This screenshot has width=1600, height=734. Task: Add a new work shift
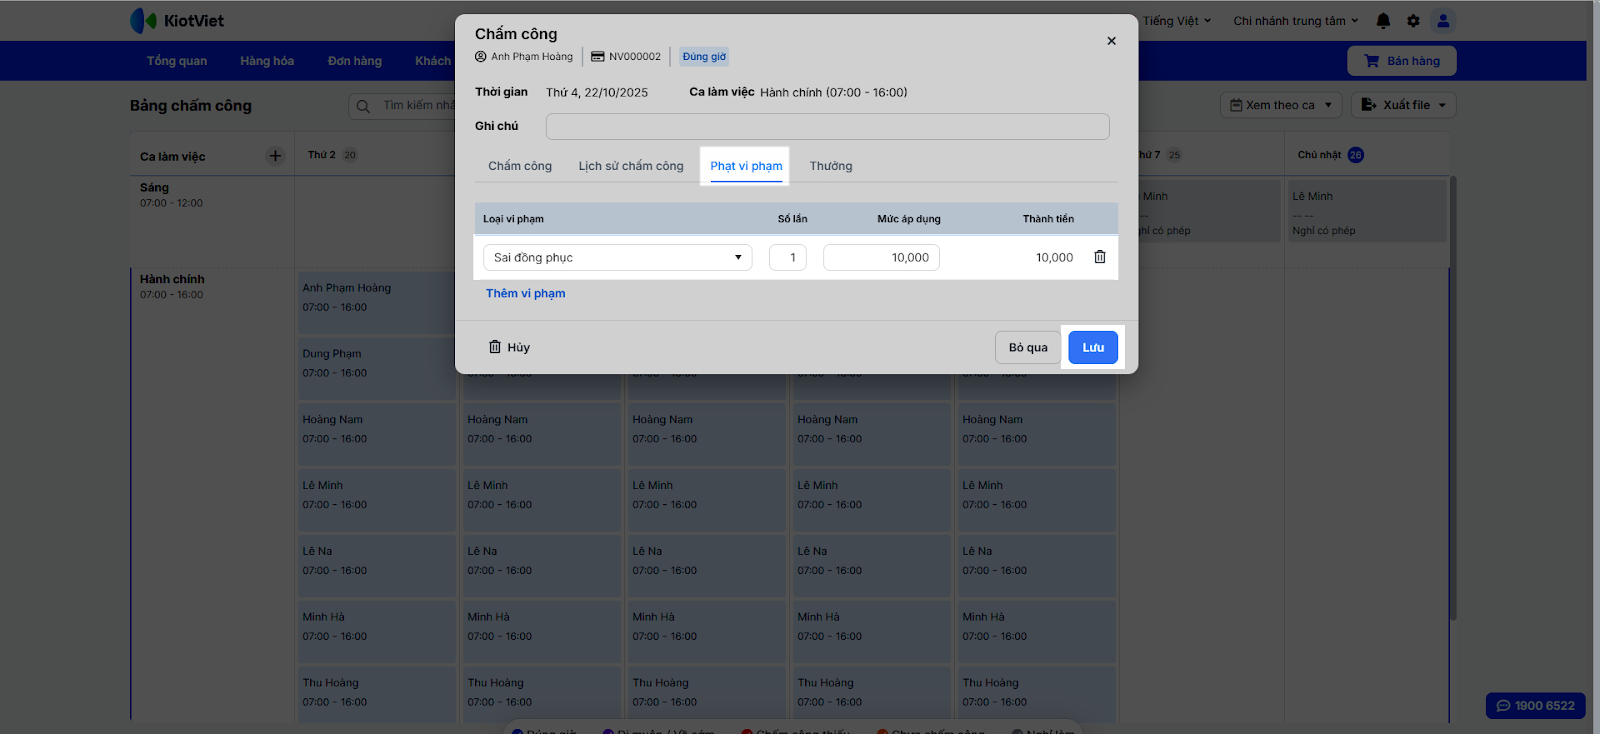[x=275, y=156]
